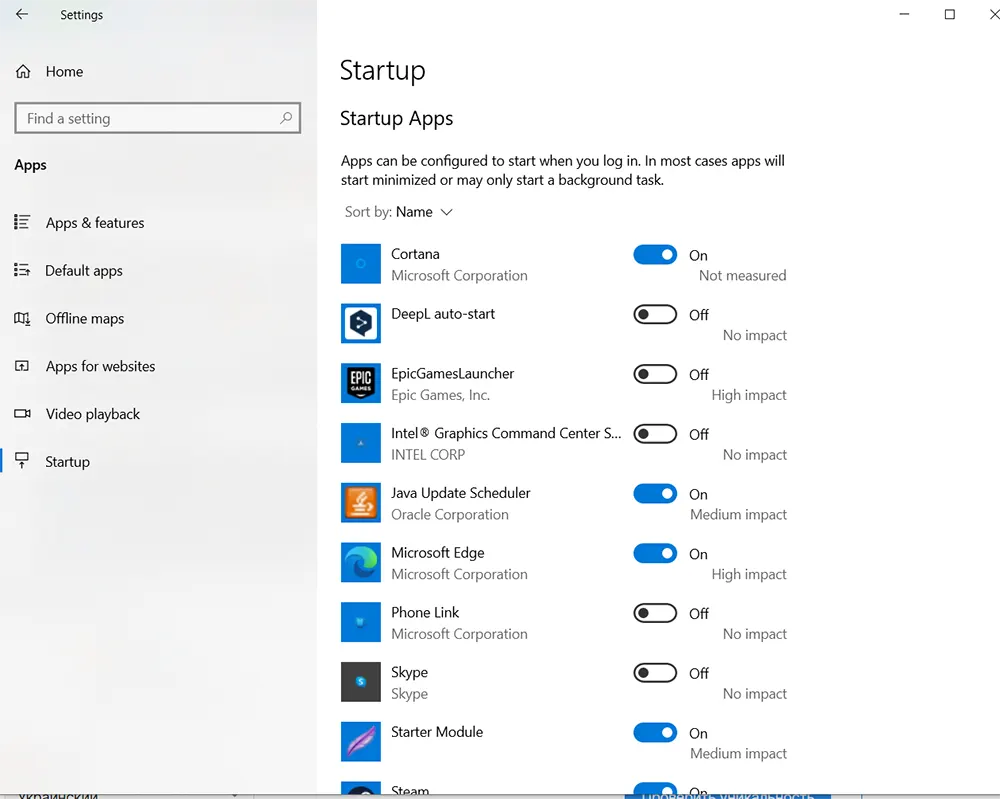1000x799 pixels.
Task: Open Apps & features page
Action: pos(94,223)
